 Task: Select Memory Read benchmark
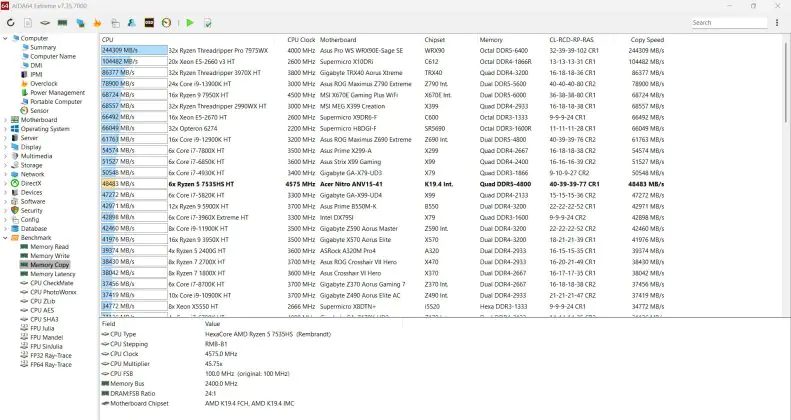tap(49, 247)
